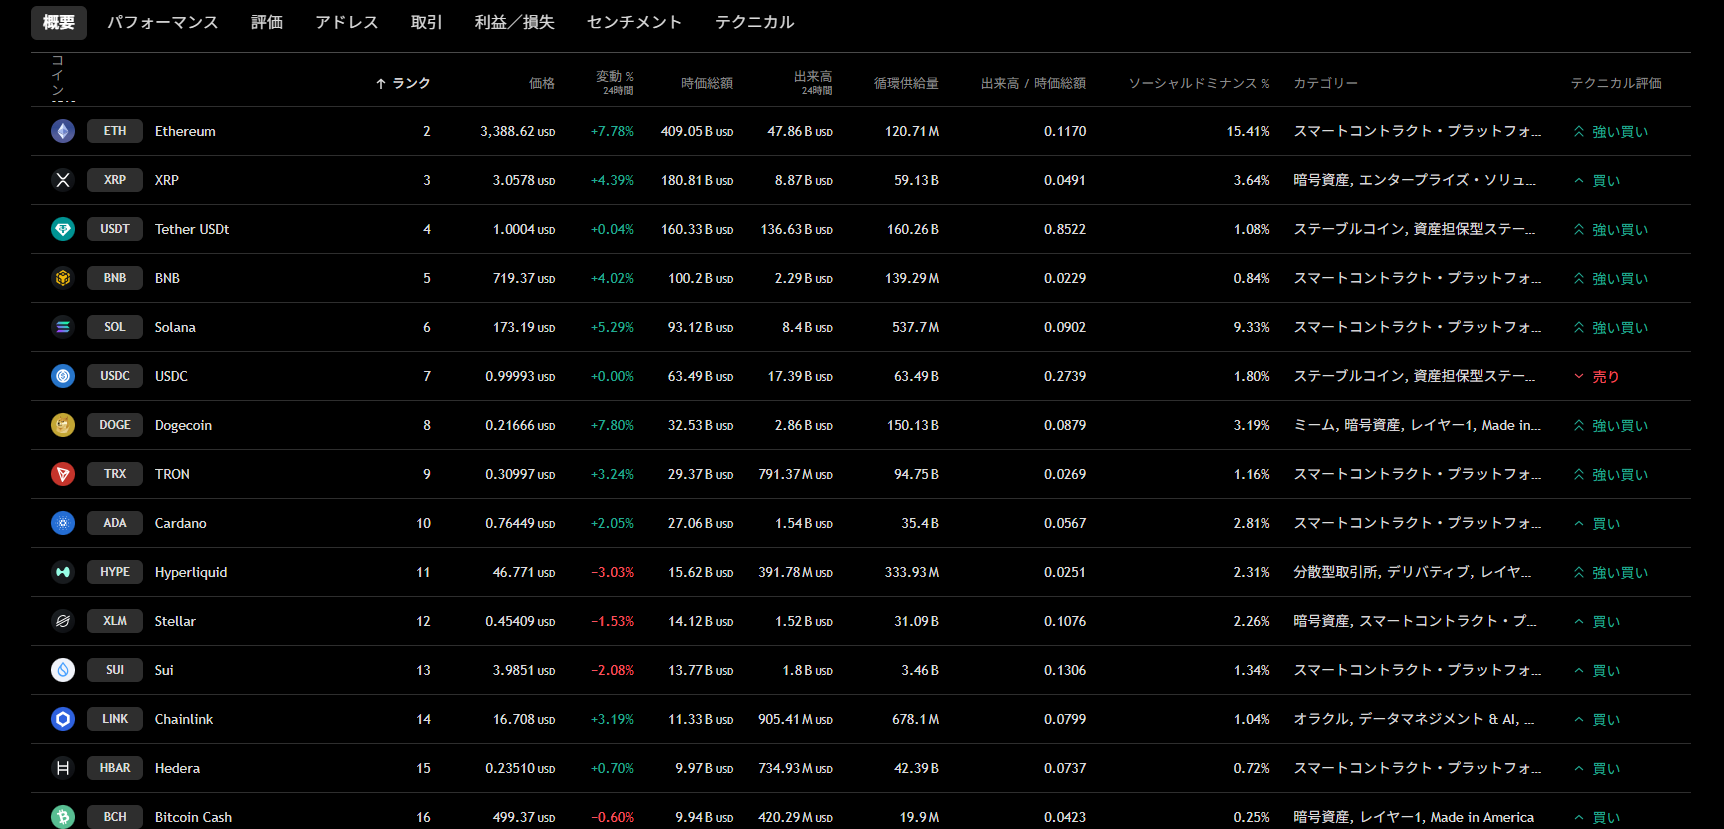The height and width of the screenshot is (829, 1724).
Task: Click the Hedera logo icon
Action: coord(63,768)
